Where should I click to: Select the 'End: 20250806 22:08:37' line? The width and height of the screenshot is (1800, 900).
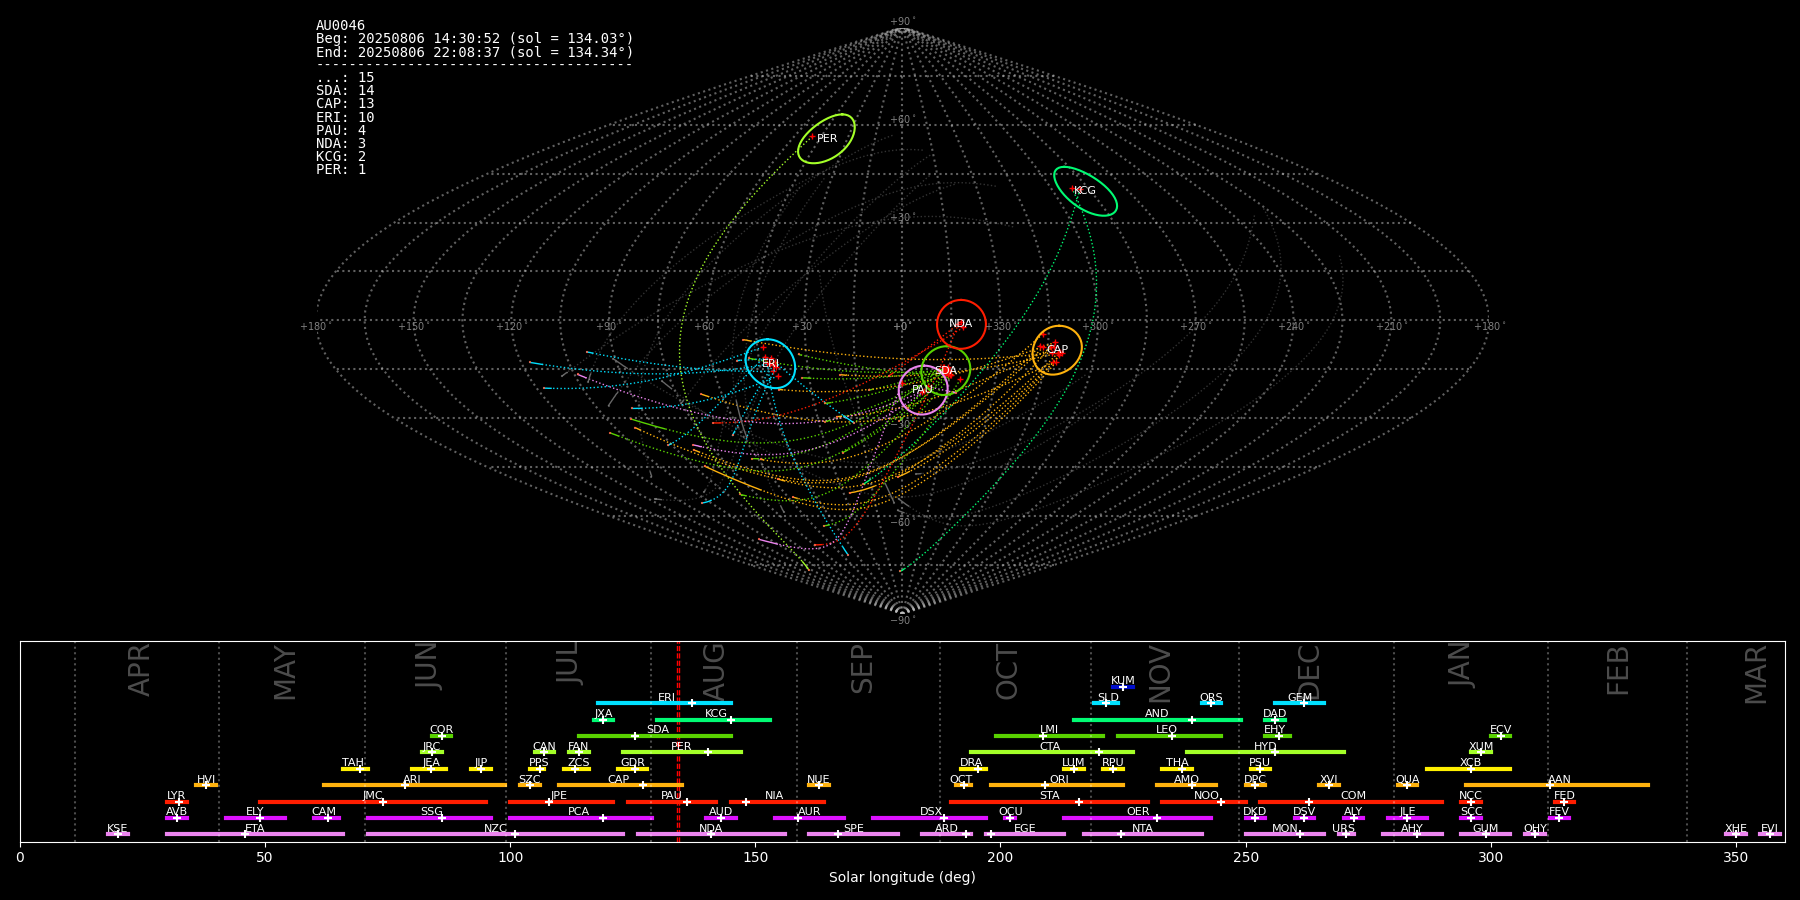coord(475,52)
